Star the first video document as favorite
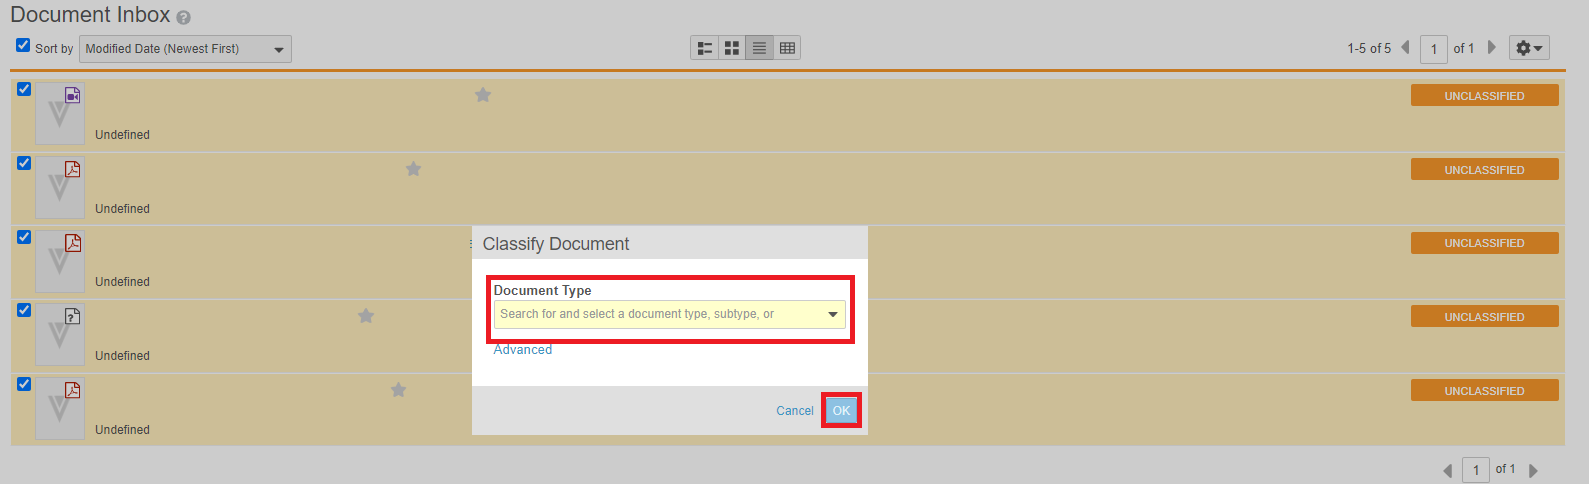Image resolution: width=1589 pixels, height=484 pixels. tap(483, 95)
